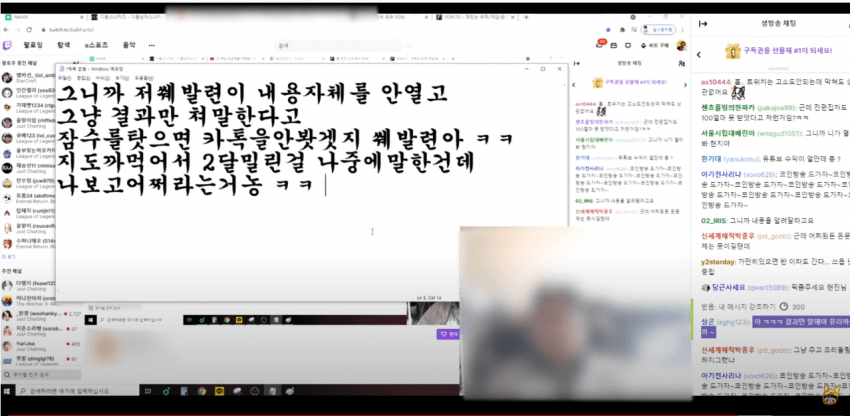The image size is (850, 416).
Task: Click the Windows taskbar search box
Action: [79, 391]
